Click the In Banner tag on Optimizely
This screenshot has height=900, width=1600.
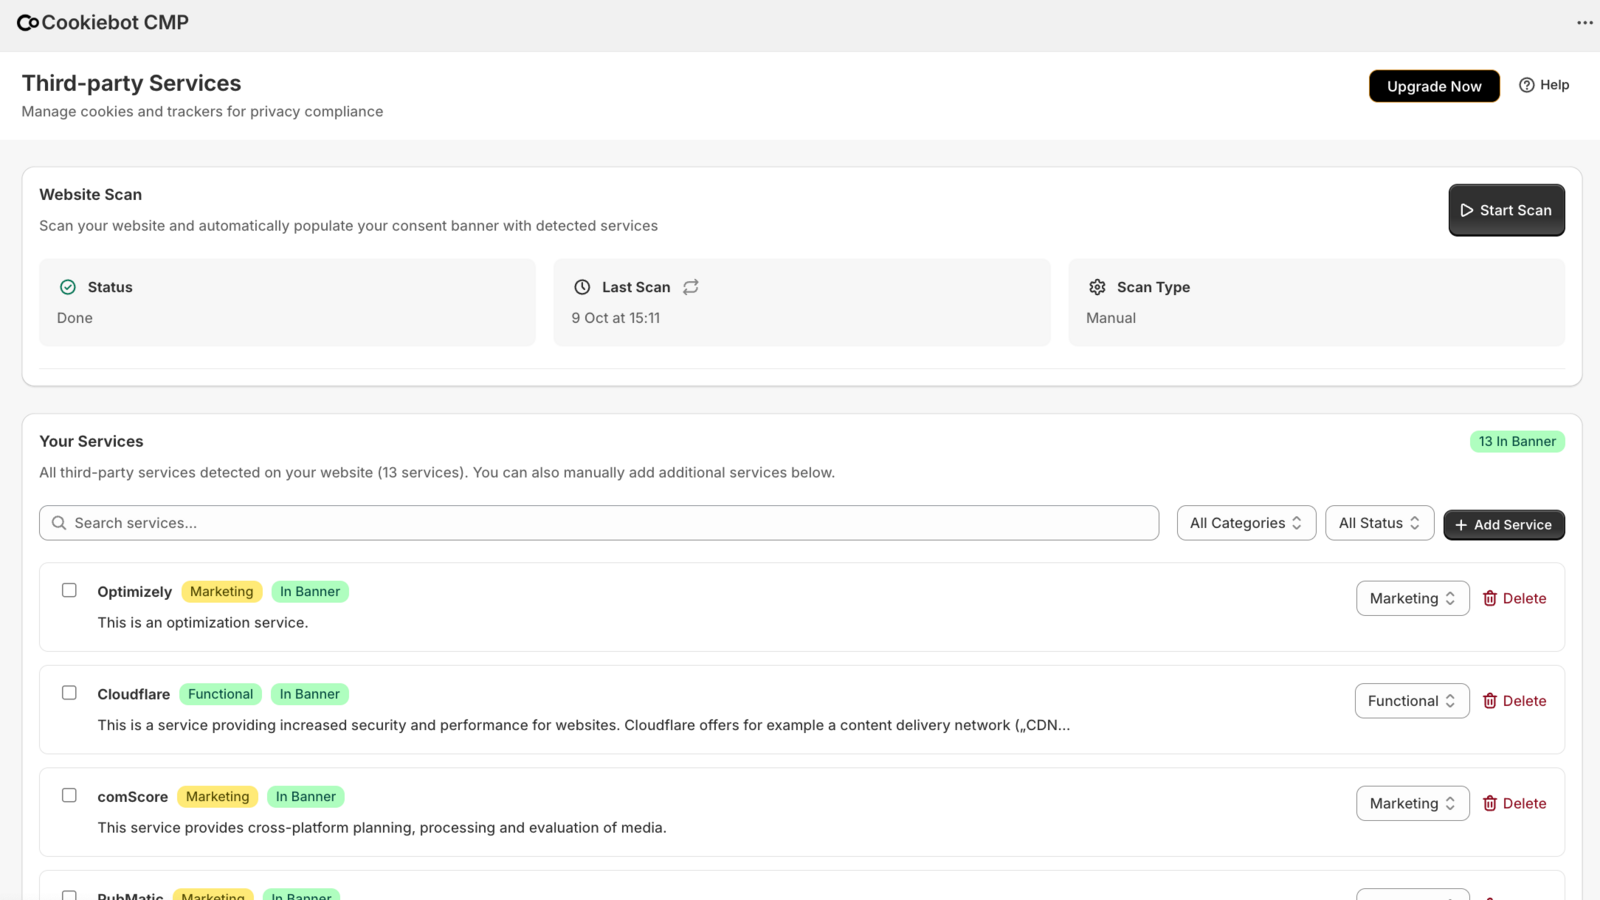click(x=310, y=591)
